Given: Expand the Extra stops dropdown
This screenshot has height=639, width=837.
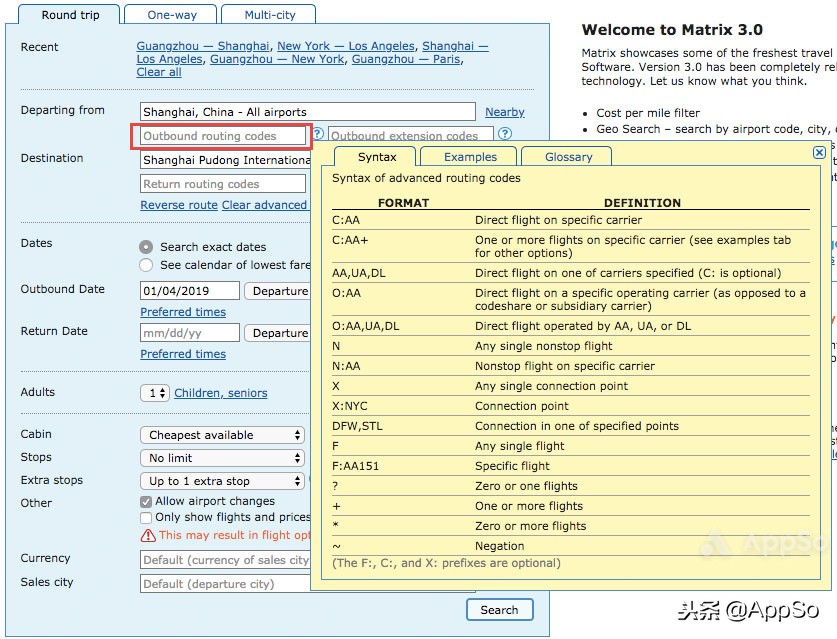Looking at the screenshot, I should click(x=223, y=481).
